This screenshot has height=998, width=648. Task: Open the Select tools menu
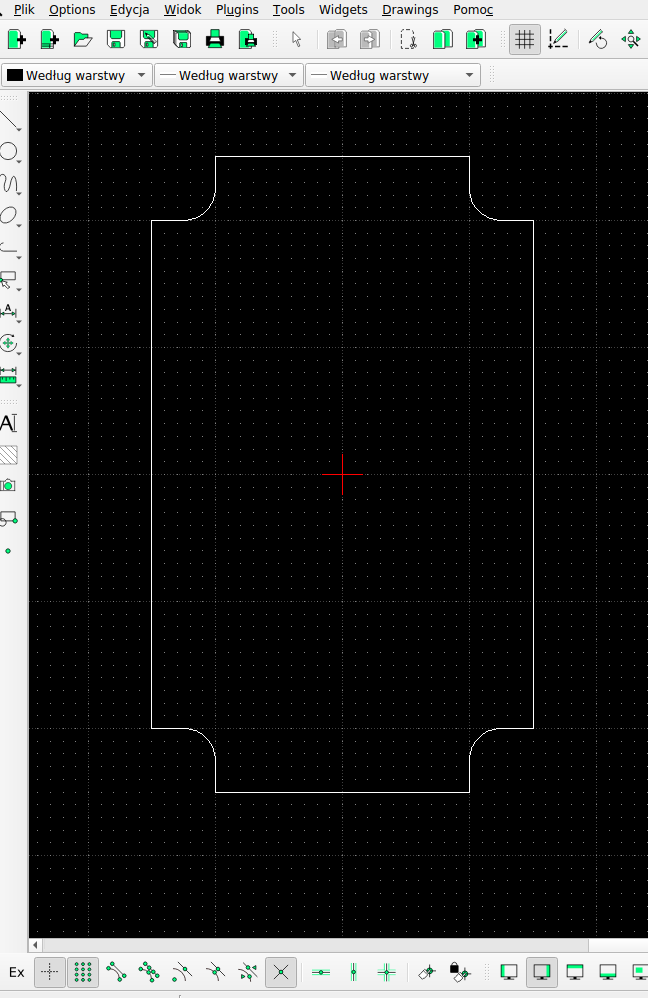pos(10,280)
